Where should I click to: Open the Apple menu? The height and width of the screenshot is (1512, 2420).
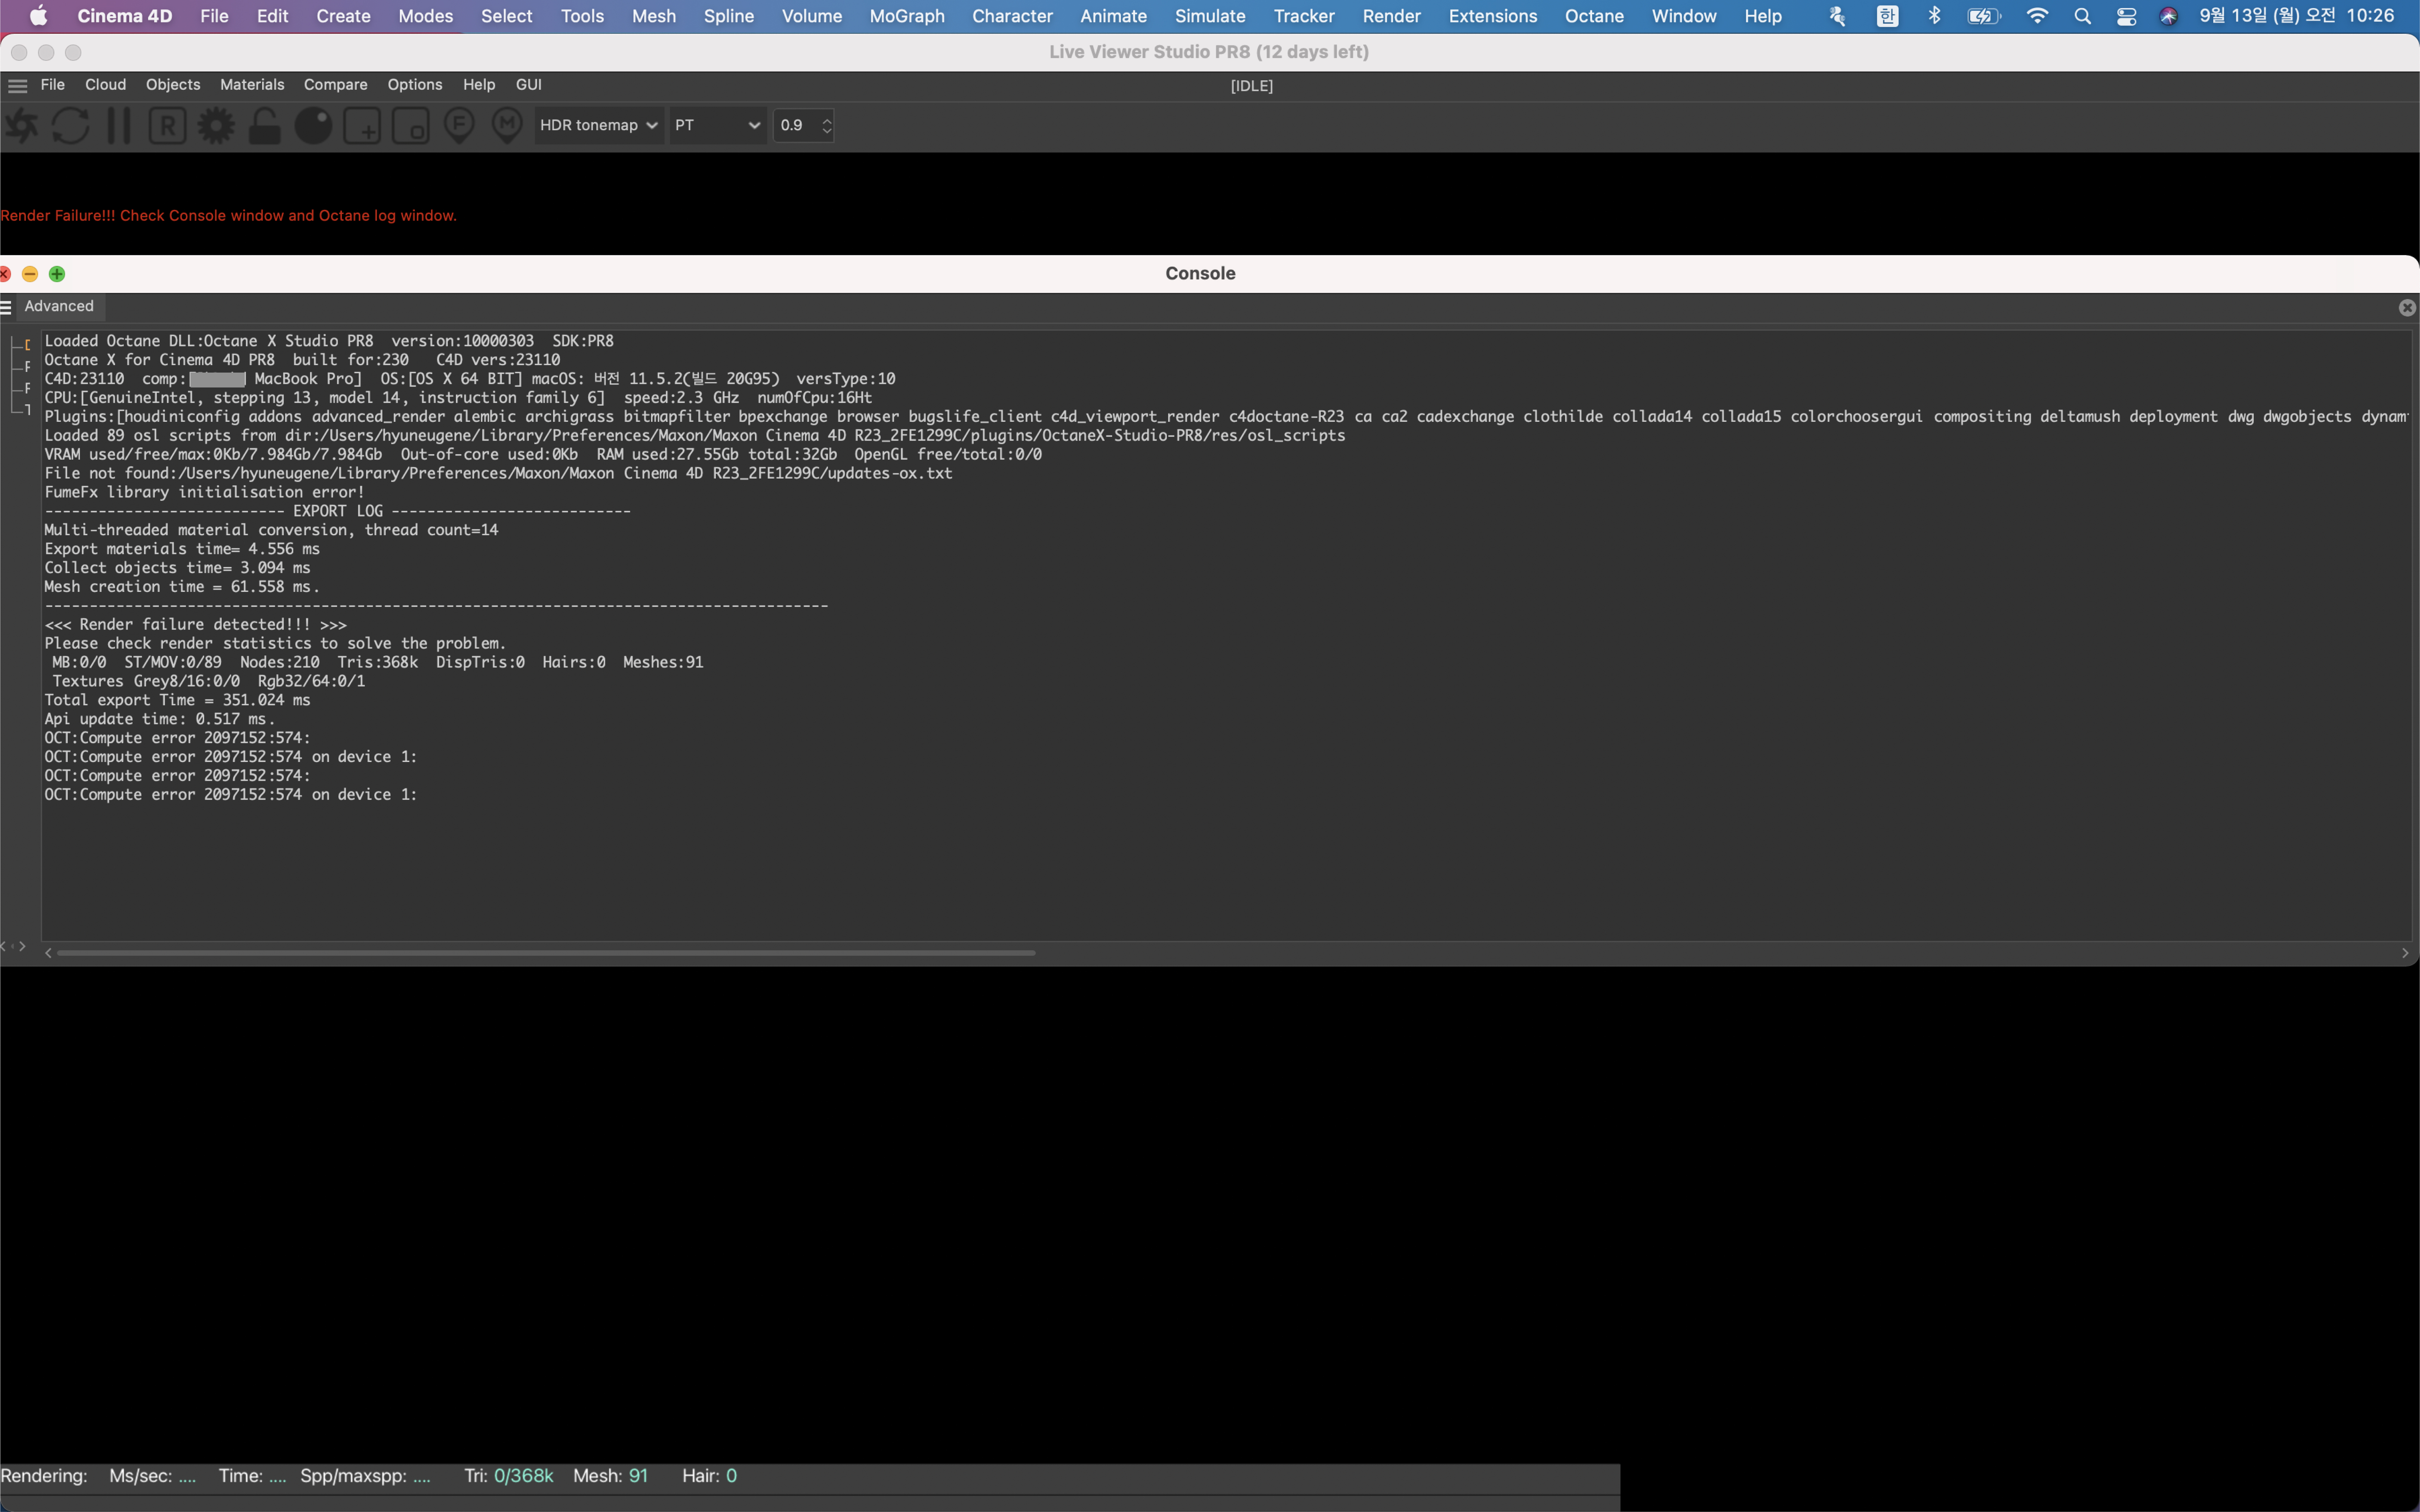39,16
